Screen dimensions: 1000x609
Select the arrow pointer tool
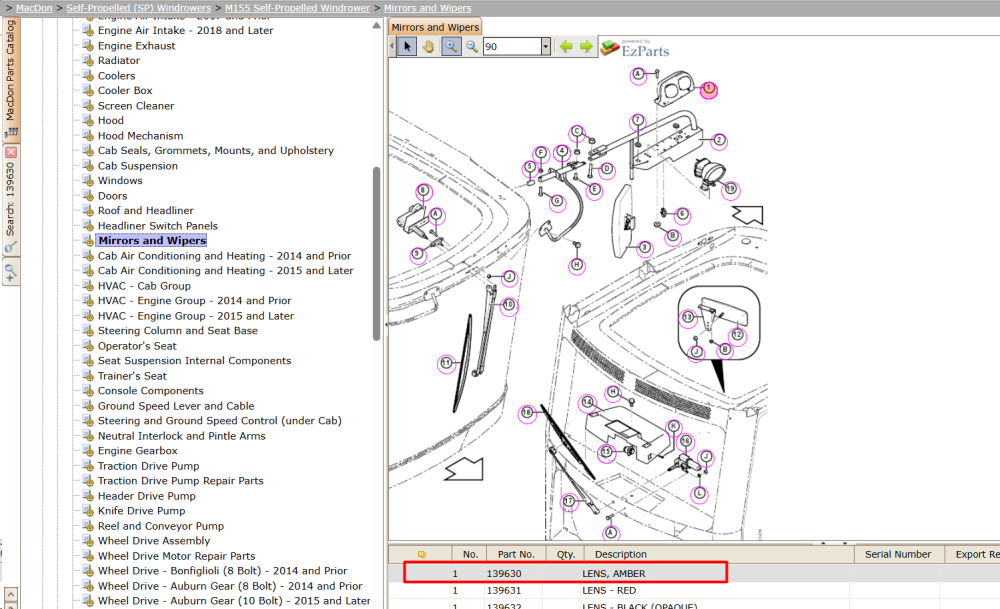click(407, 47)
